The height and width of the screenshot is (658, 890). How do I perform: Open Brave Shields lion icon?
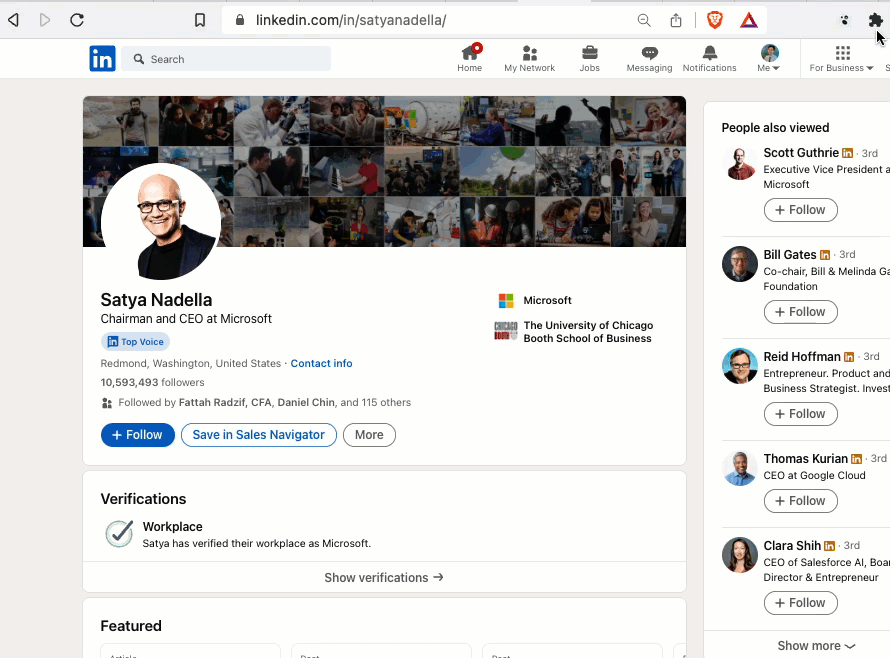pos(715,20)
